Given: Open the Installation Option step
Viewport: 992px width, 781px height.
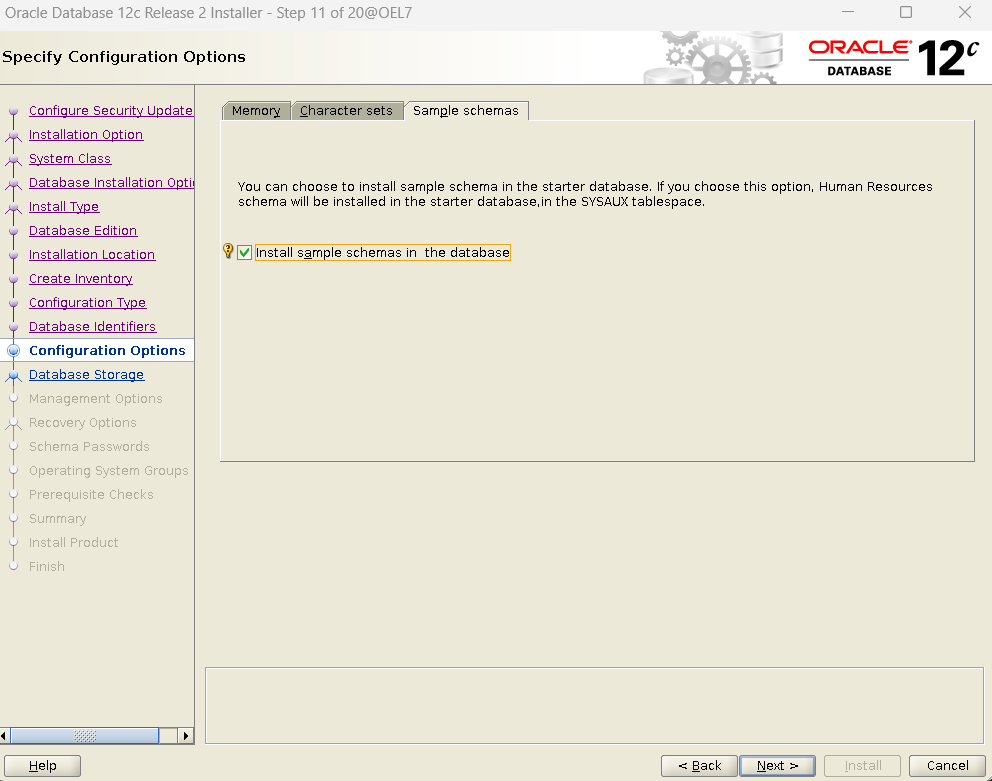Looking at the screenshot, I should click(86, 134).
